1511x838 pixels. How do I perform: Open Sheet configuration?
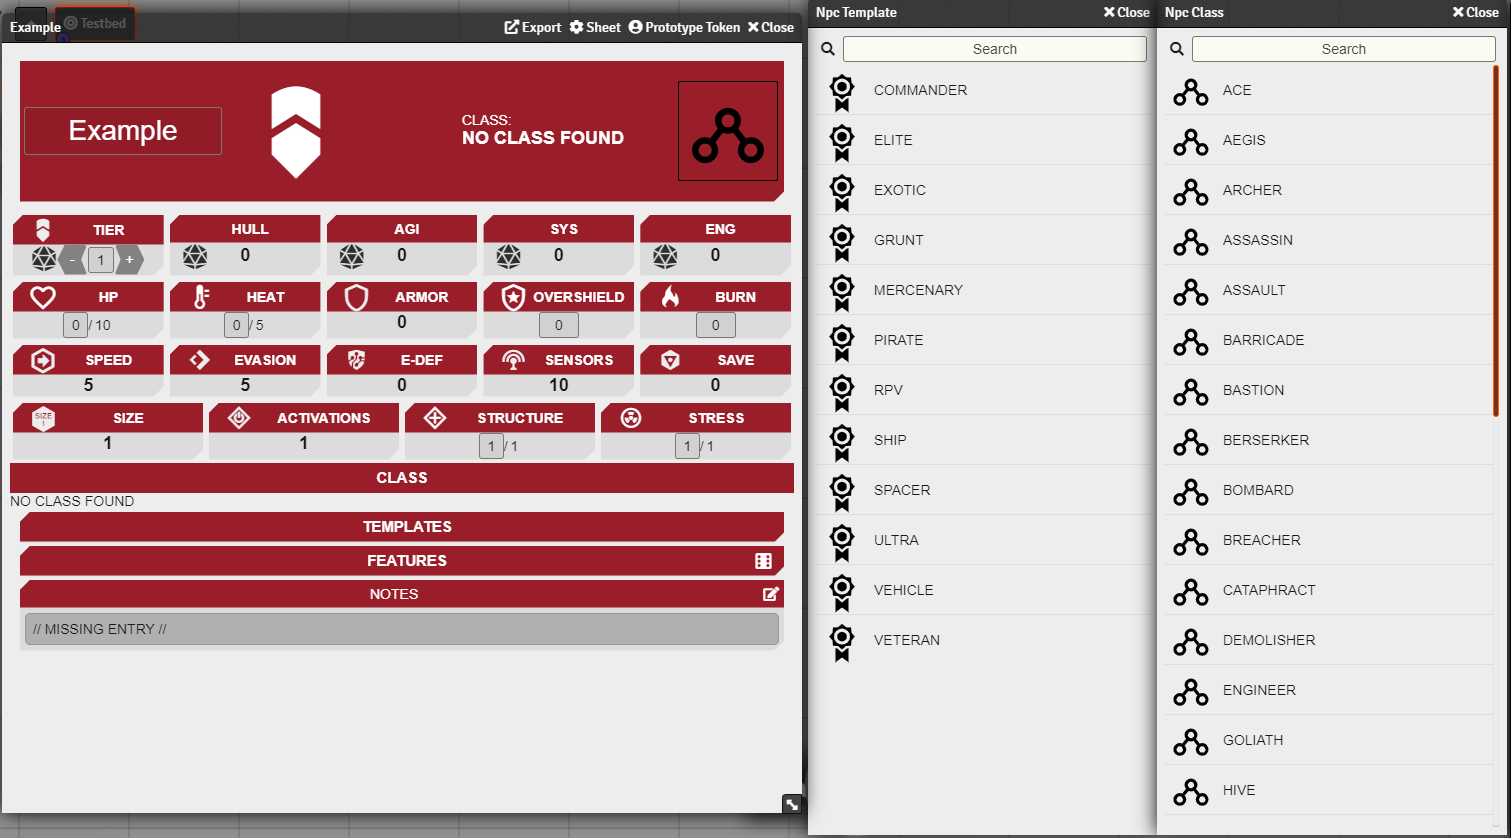pyautogui.click(x=595, y=27)
